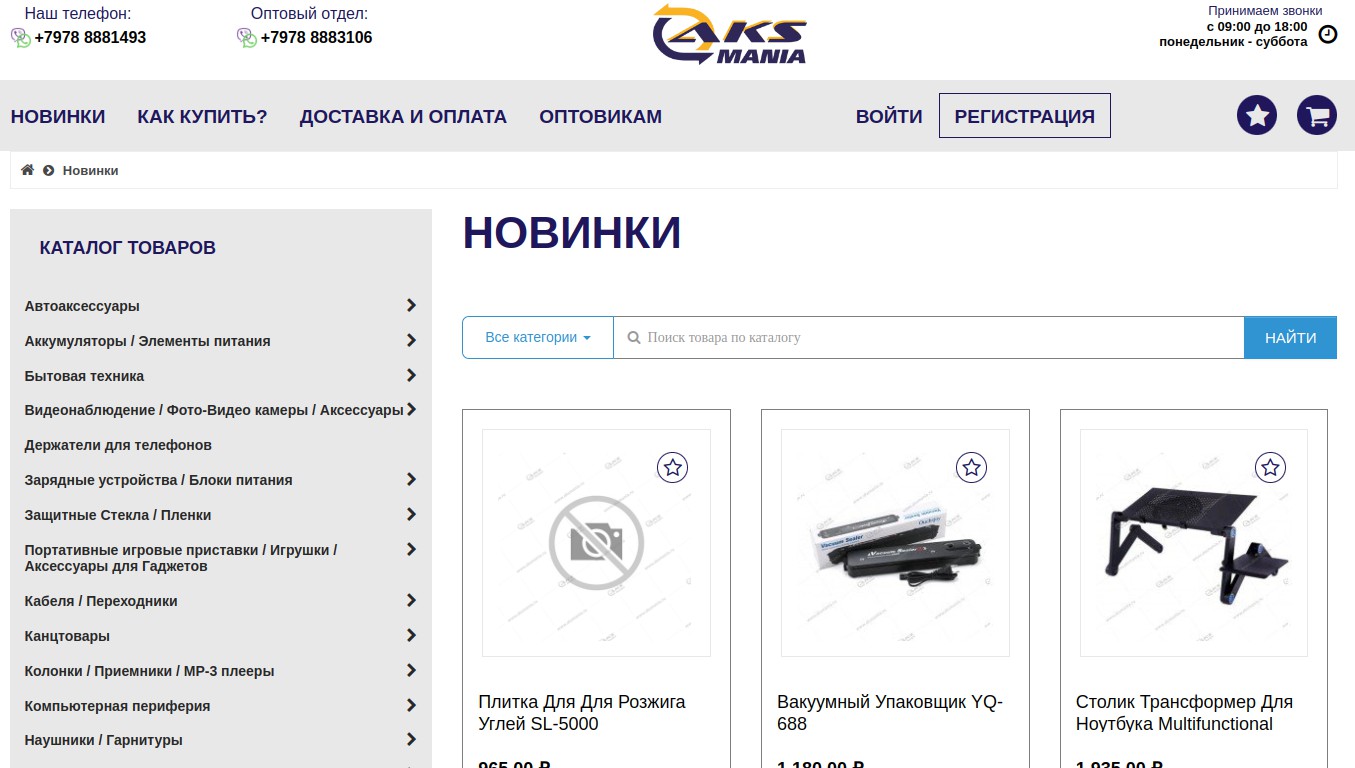Open the Держатели для телефонов category
This screenshot has width=1355, height=768.
click(118, 445)
